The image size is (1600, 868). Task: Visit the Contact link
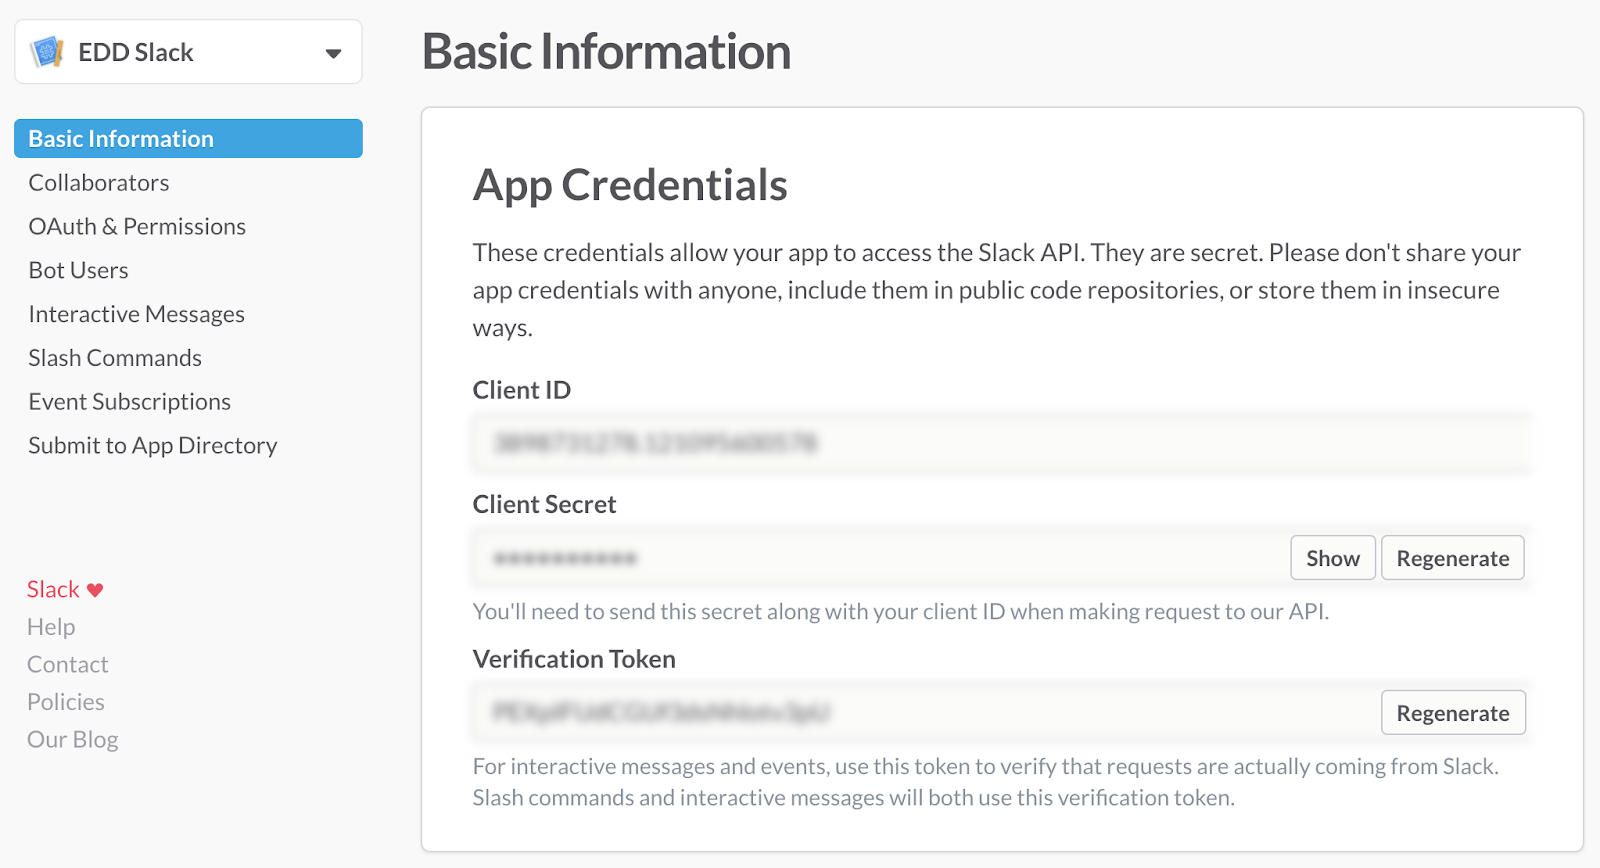click(68, 665)
